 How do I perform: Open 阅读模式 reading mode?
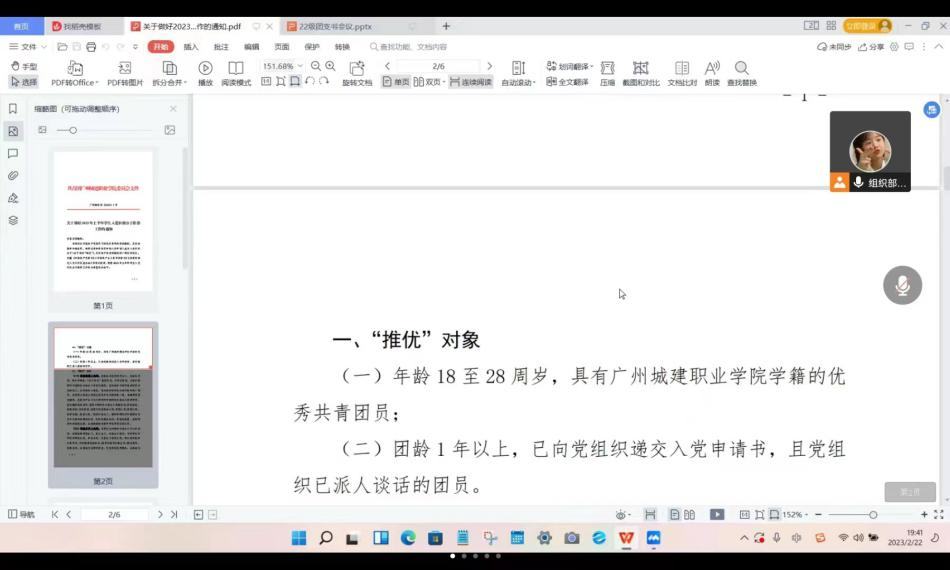coord(236,68)
